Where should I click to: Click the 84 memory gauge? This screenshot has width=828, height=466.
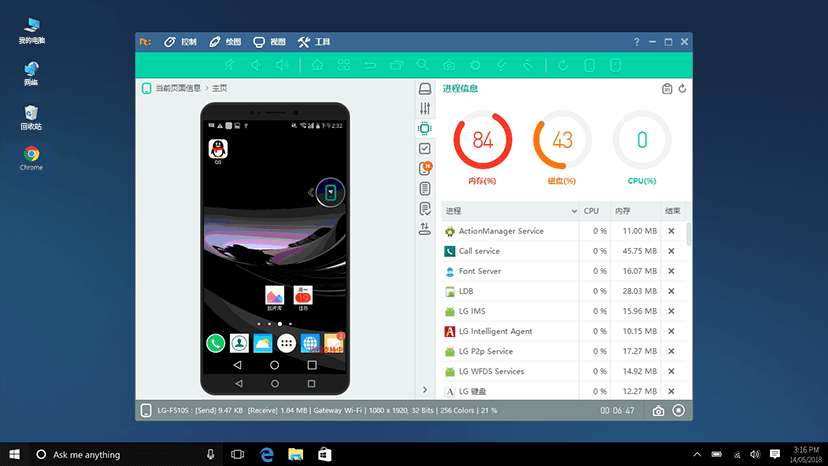(483, 140)
